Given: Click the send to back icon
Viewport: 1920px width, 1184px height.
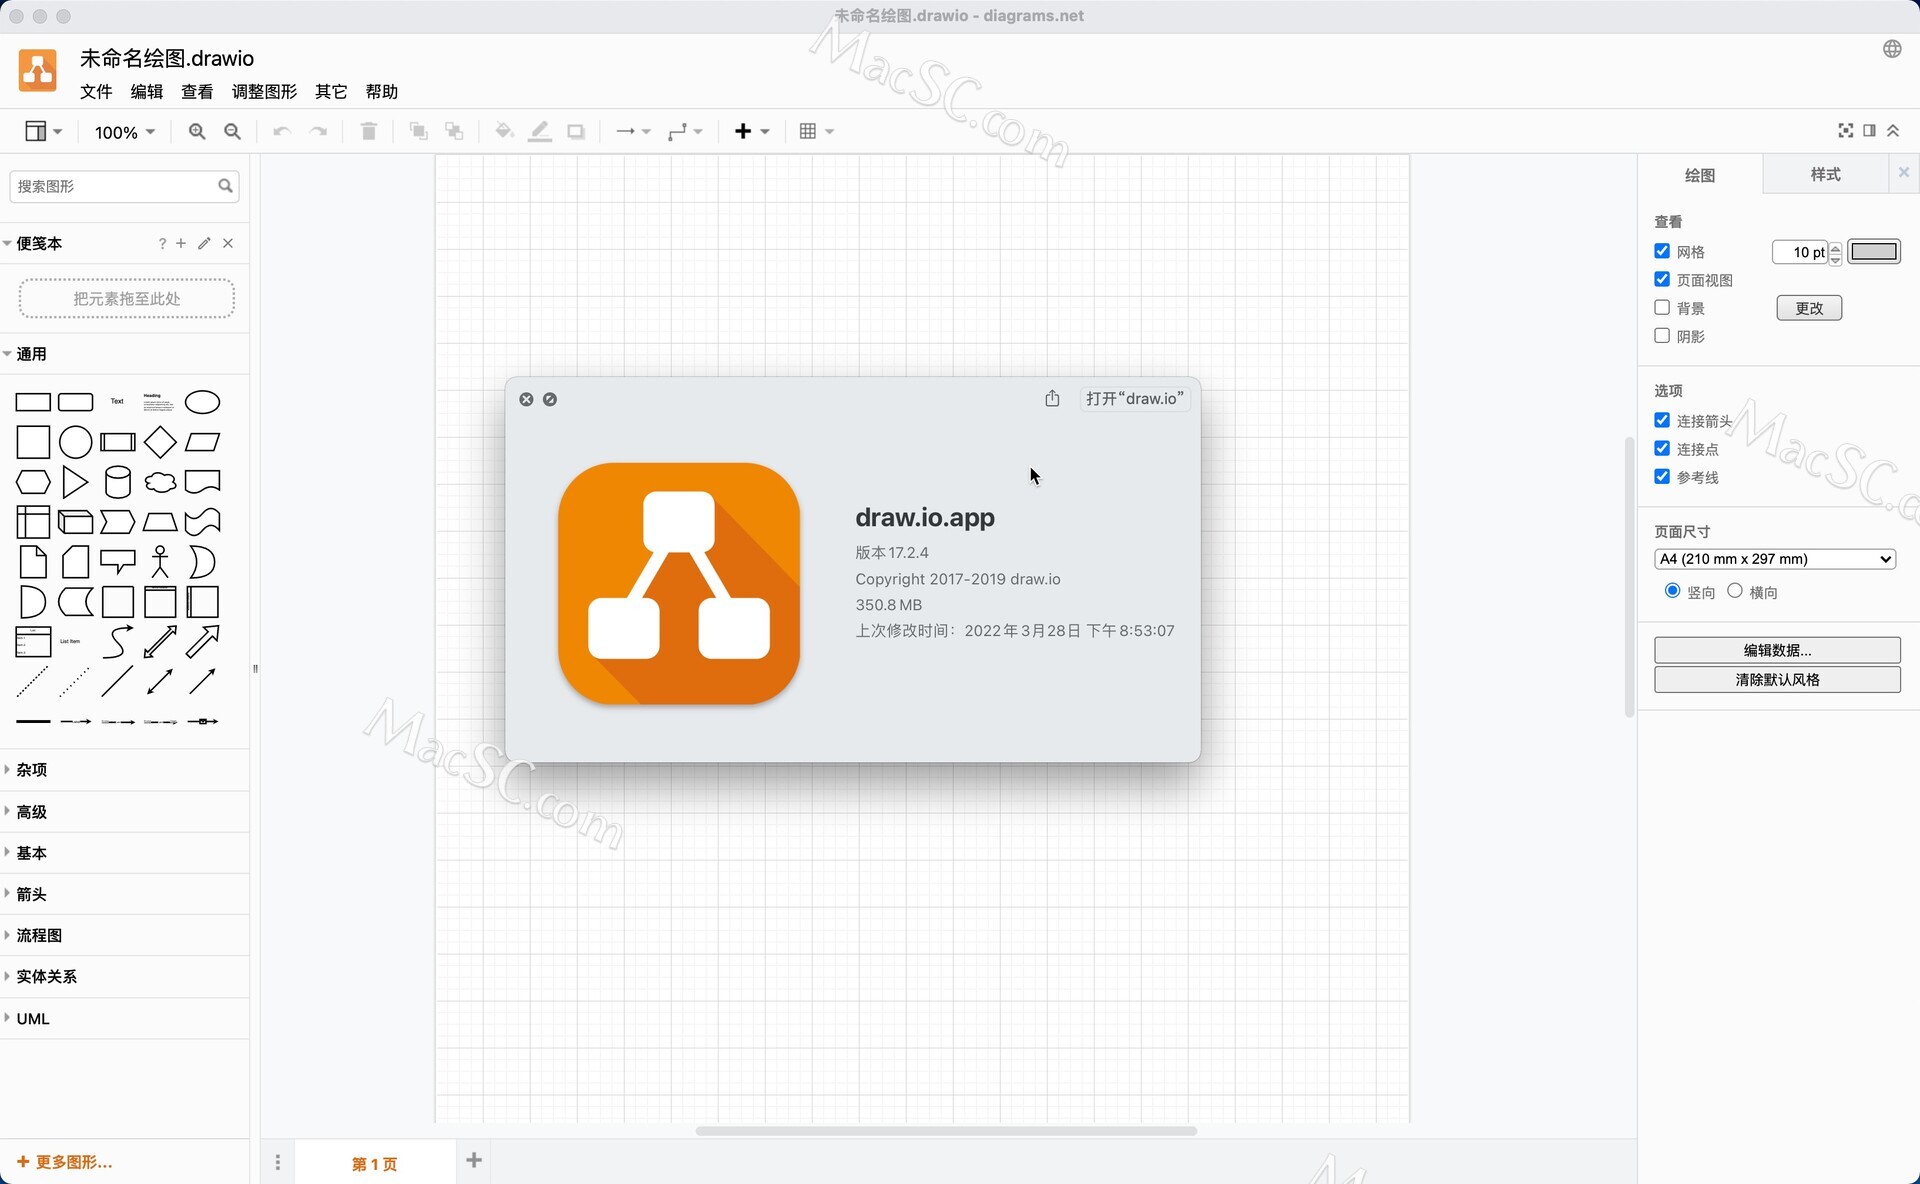Looking at the screenshot, I should [x=454, y=131].
